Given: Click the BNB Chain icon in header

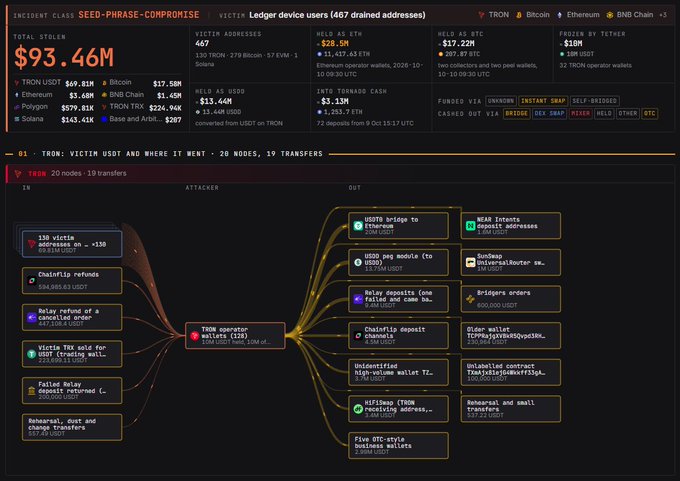Looking at the screenshot, I should click(610, 15).
